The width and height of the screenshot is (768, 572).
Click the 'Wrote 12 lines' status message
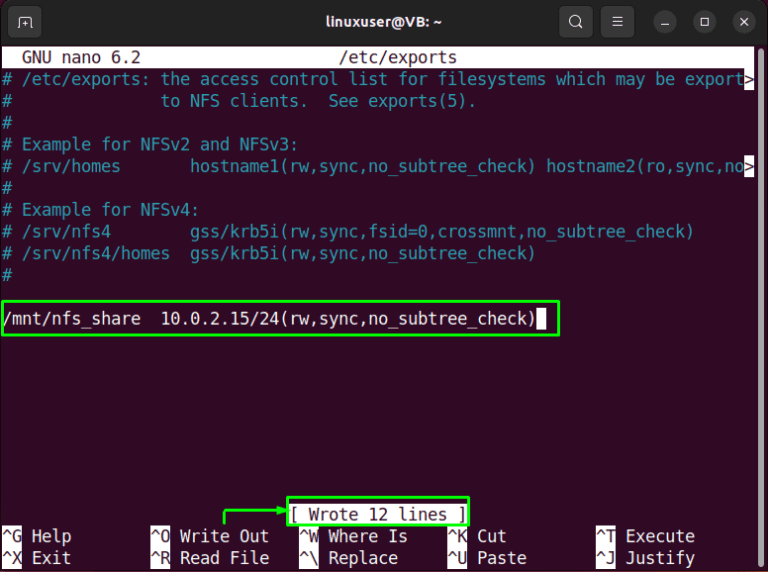(x=377, y=514)
